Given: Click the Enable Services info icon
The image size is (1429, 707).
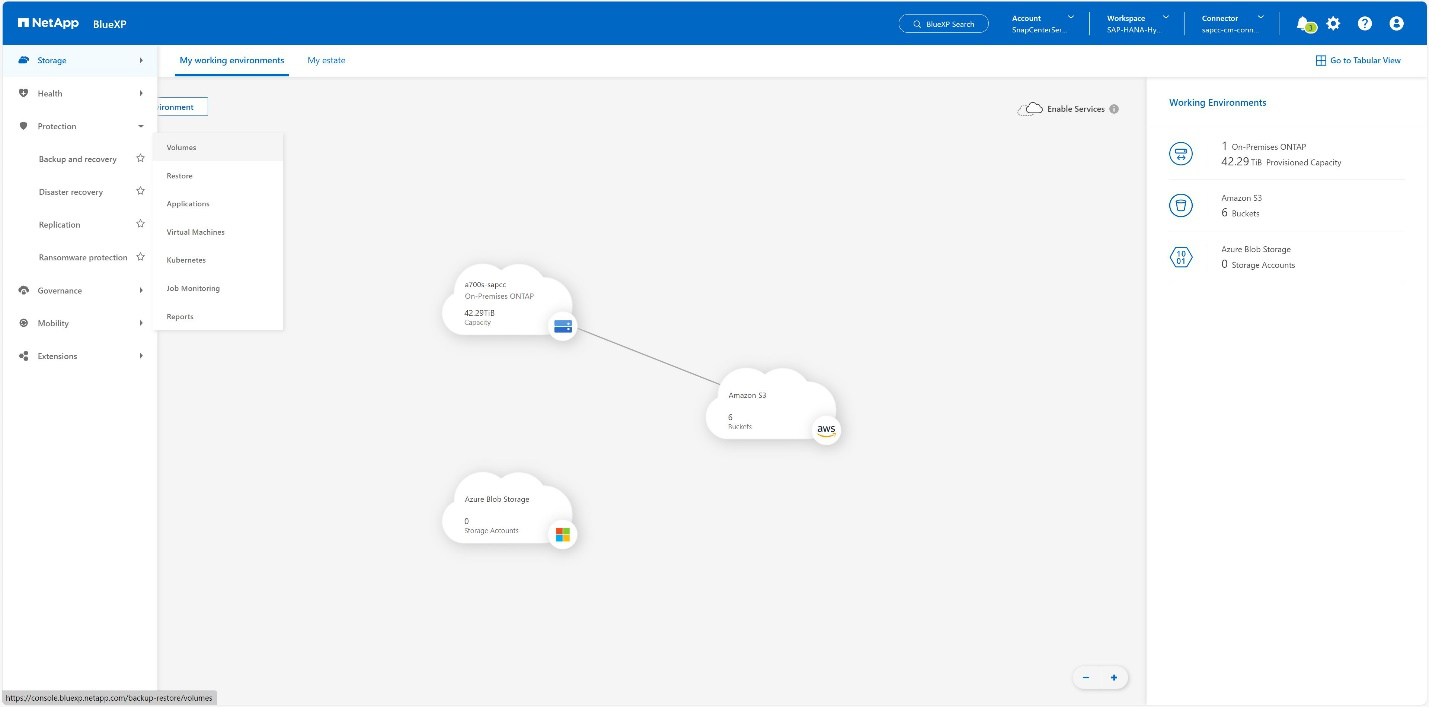Looking at the screenshot, I should click(1114, 109).
